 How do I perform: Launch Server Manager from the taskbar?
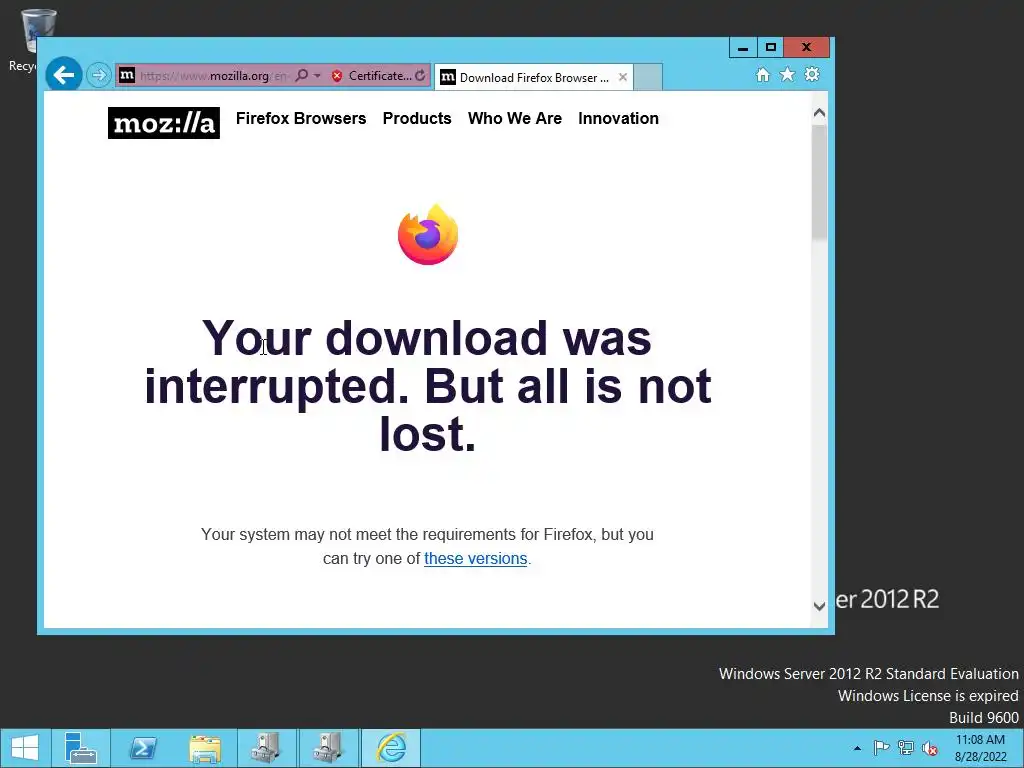coord(81,748)
